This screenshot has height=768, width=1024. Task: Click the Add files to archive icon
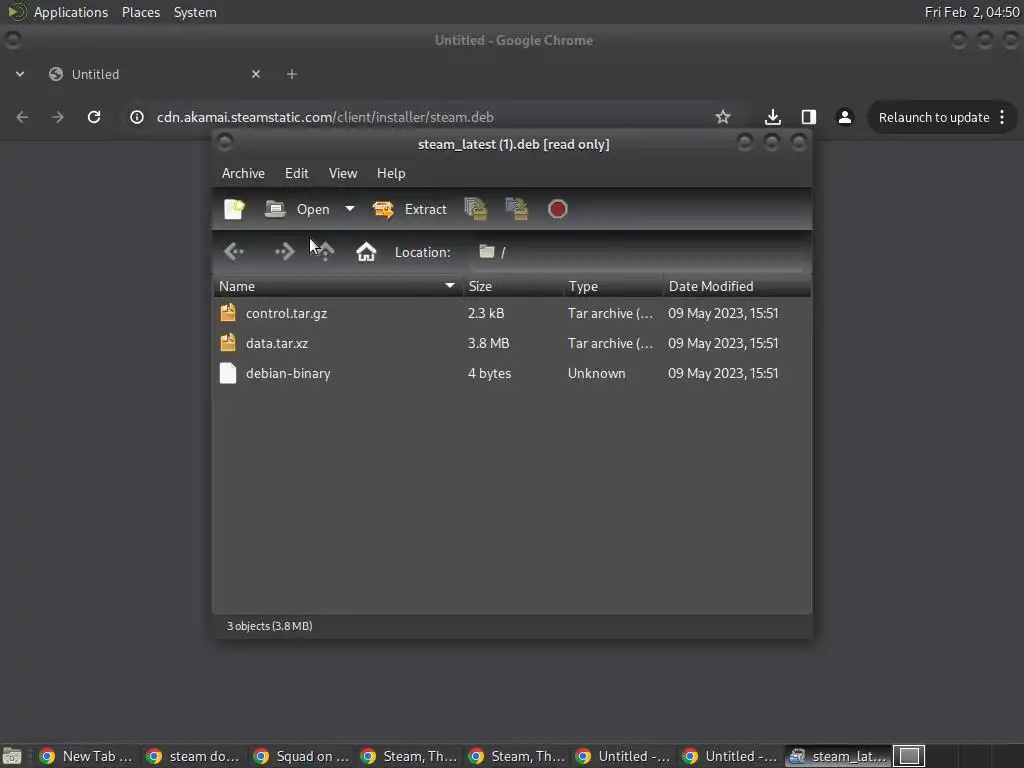click(x=475, y=209)
